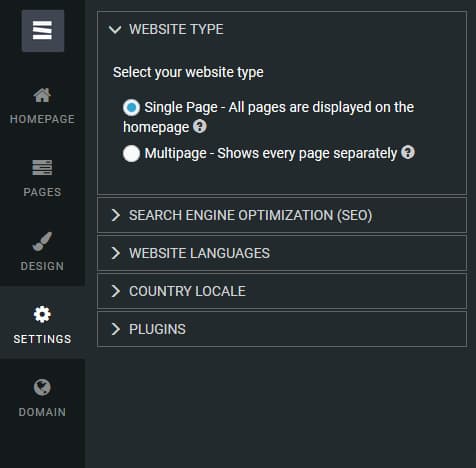Expand the Website Languages section
The image size is (476, 468).
[x=282, y=253]
